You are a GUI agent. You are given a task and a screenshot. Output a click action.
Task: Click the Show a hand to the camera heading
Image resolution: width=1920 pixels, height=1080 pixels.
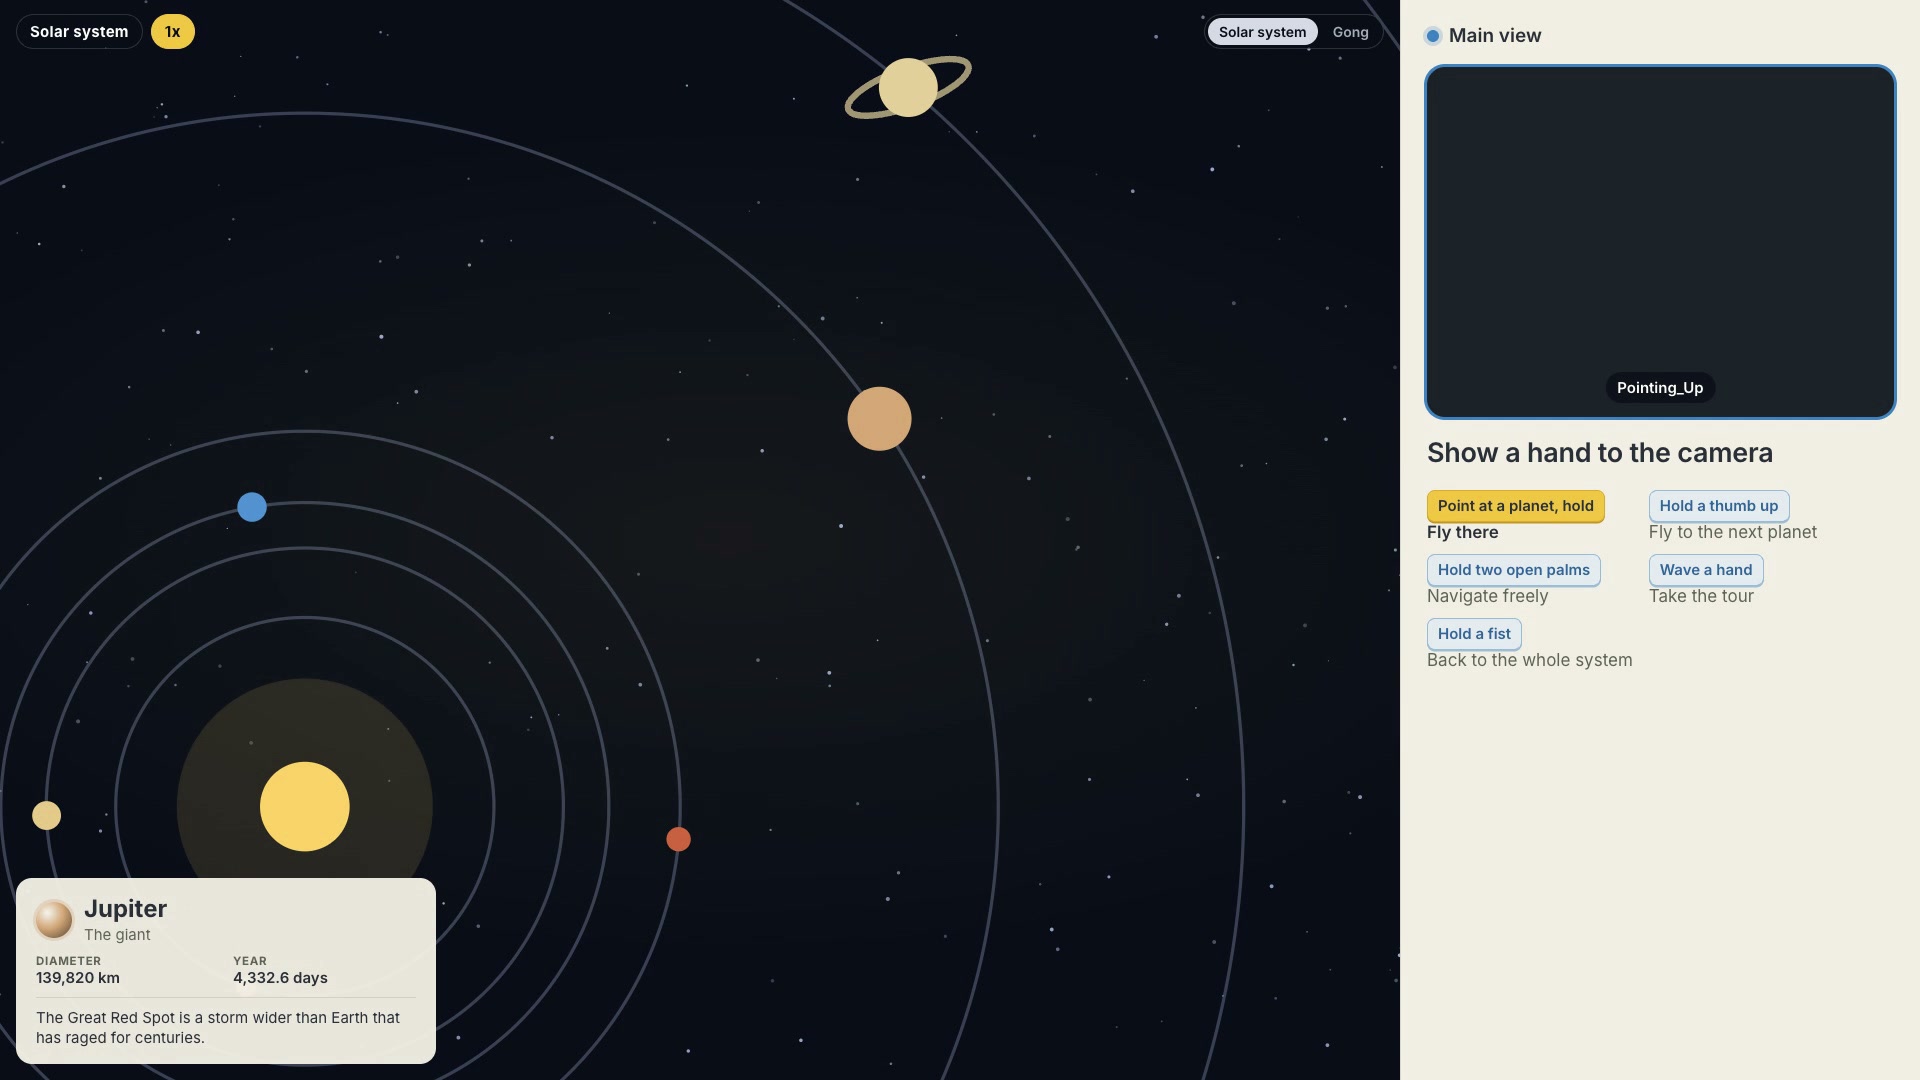(1600, 453)
